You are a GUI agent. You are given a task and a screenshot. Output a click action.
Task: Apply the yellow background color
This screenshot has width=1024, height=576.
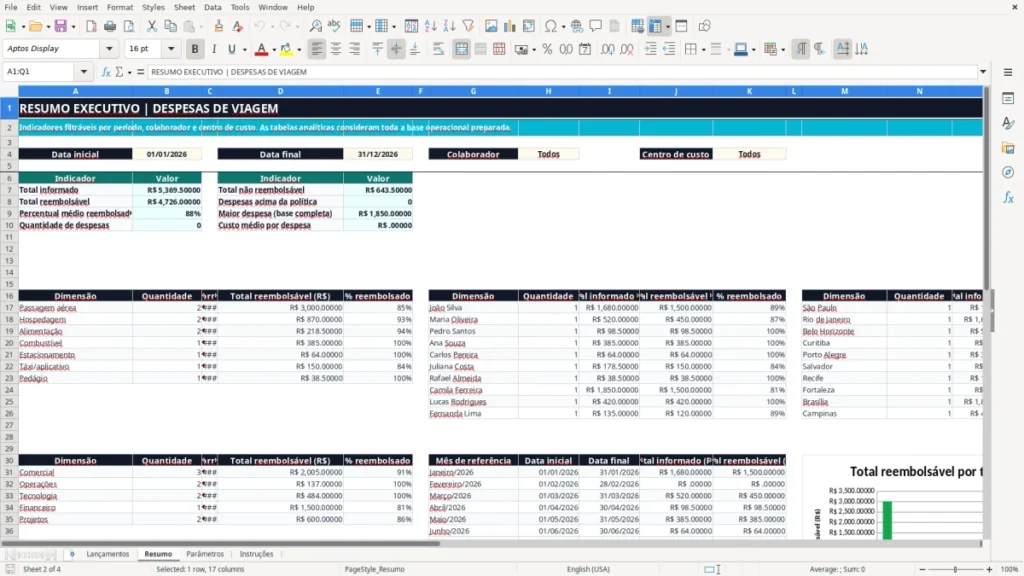click(286, 49)
